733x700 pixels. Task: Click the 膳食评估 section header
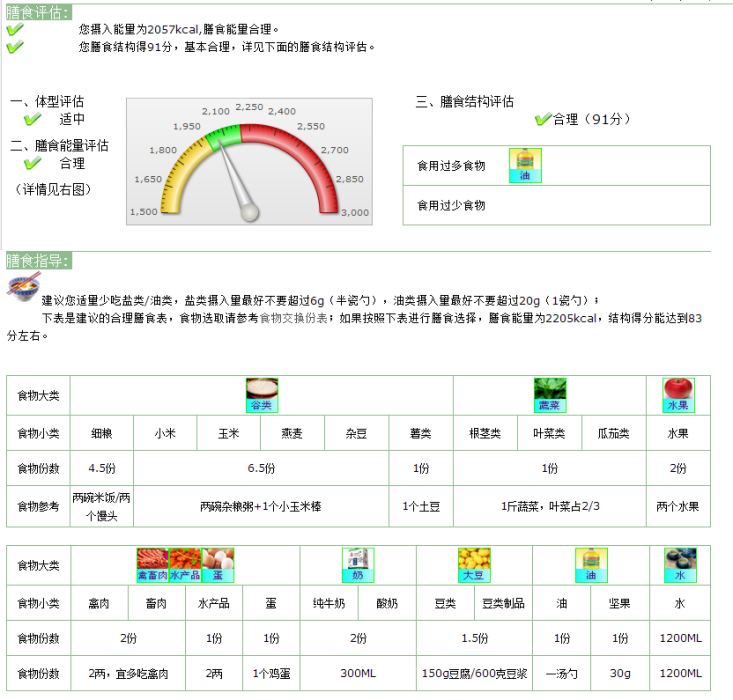(x=39, y=13)
